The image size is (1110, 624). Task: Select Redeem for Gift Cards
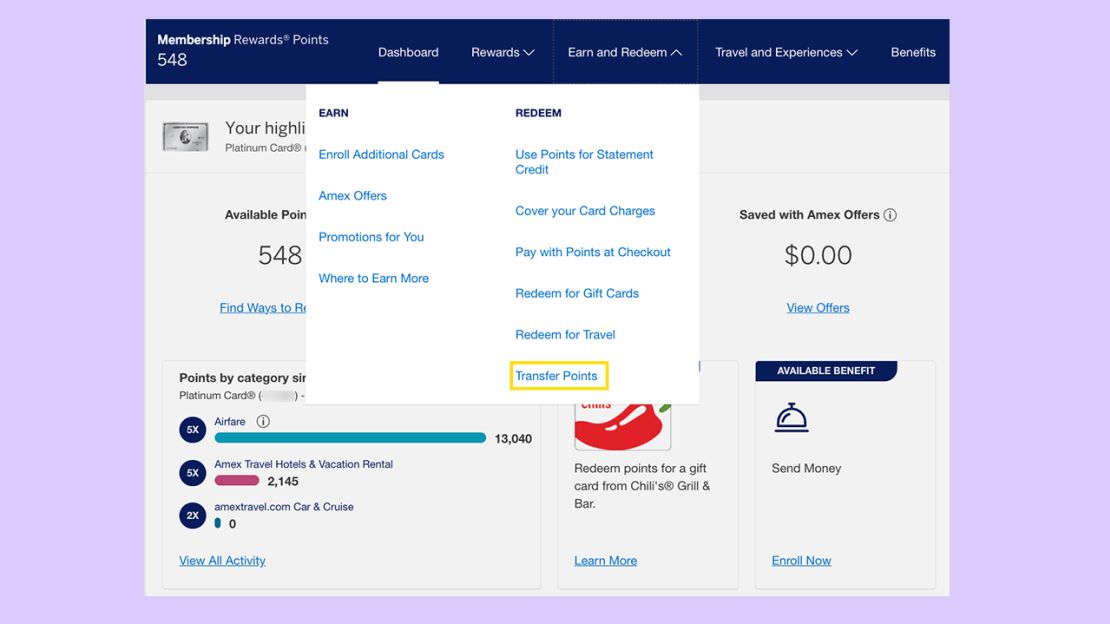[577, 293]
